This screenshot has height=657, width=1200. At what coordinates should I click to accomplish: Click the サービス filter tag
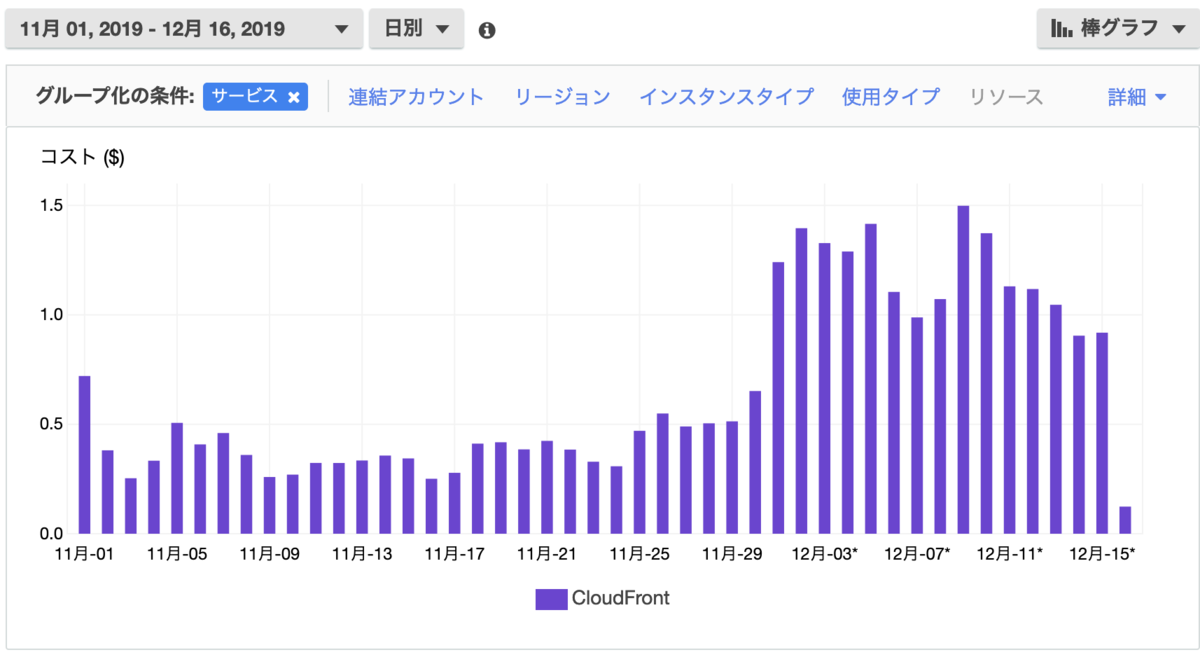(x=248, y=96)
